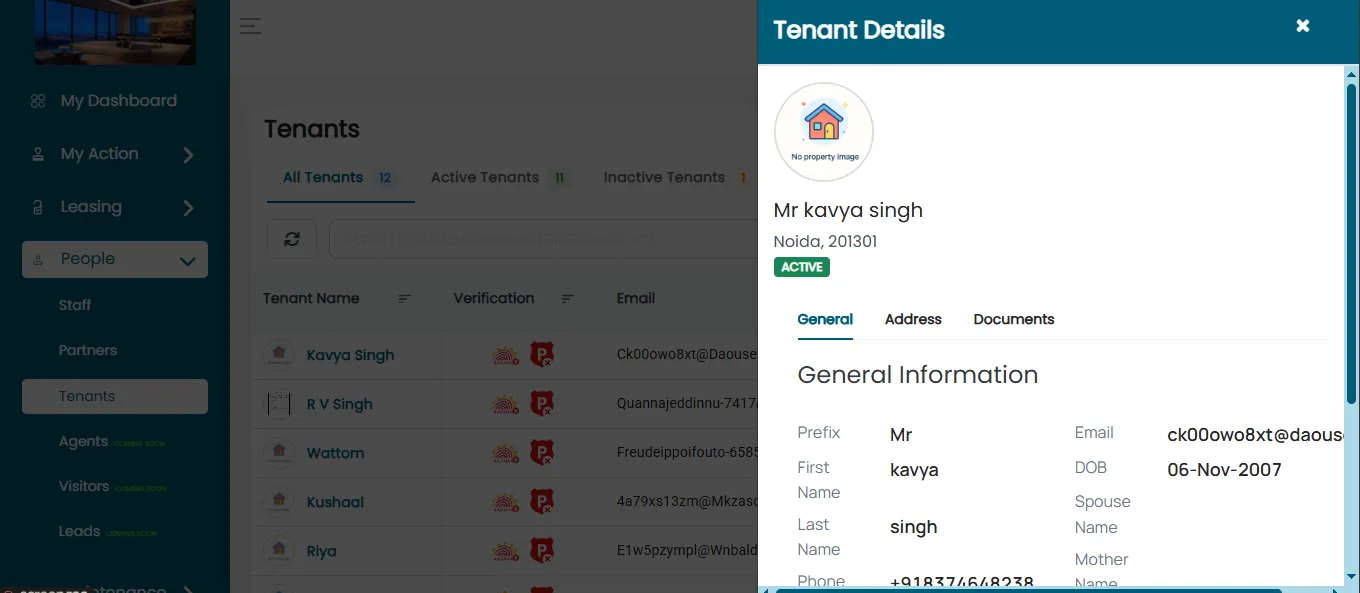Click red P verification badge for Riya
The height and width of the screenshot is (593, 1360).
[x=541, y=551]
